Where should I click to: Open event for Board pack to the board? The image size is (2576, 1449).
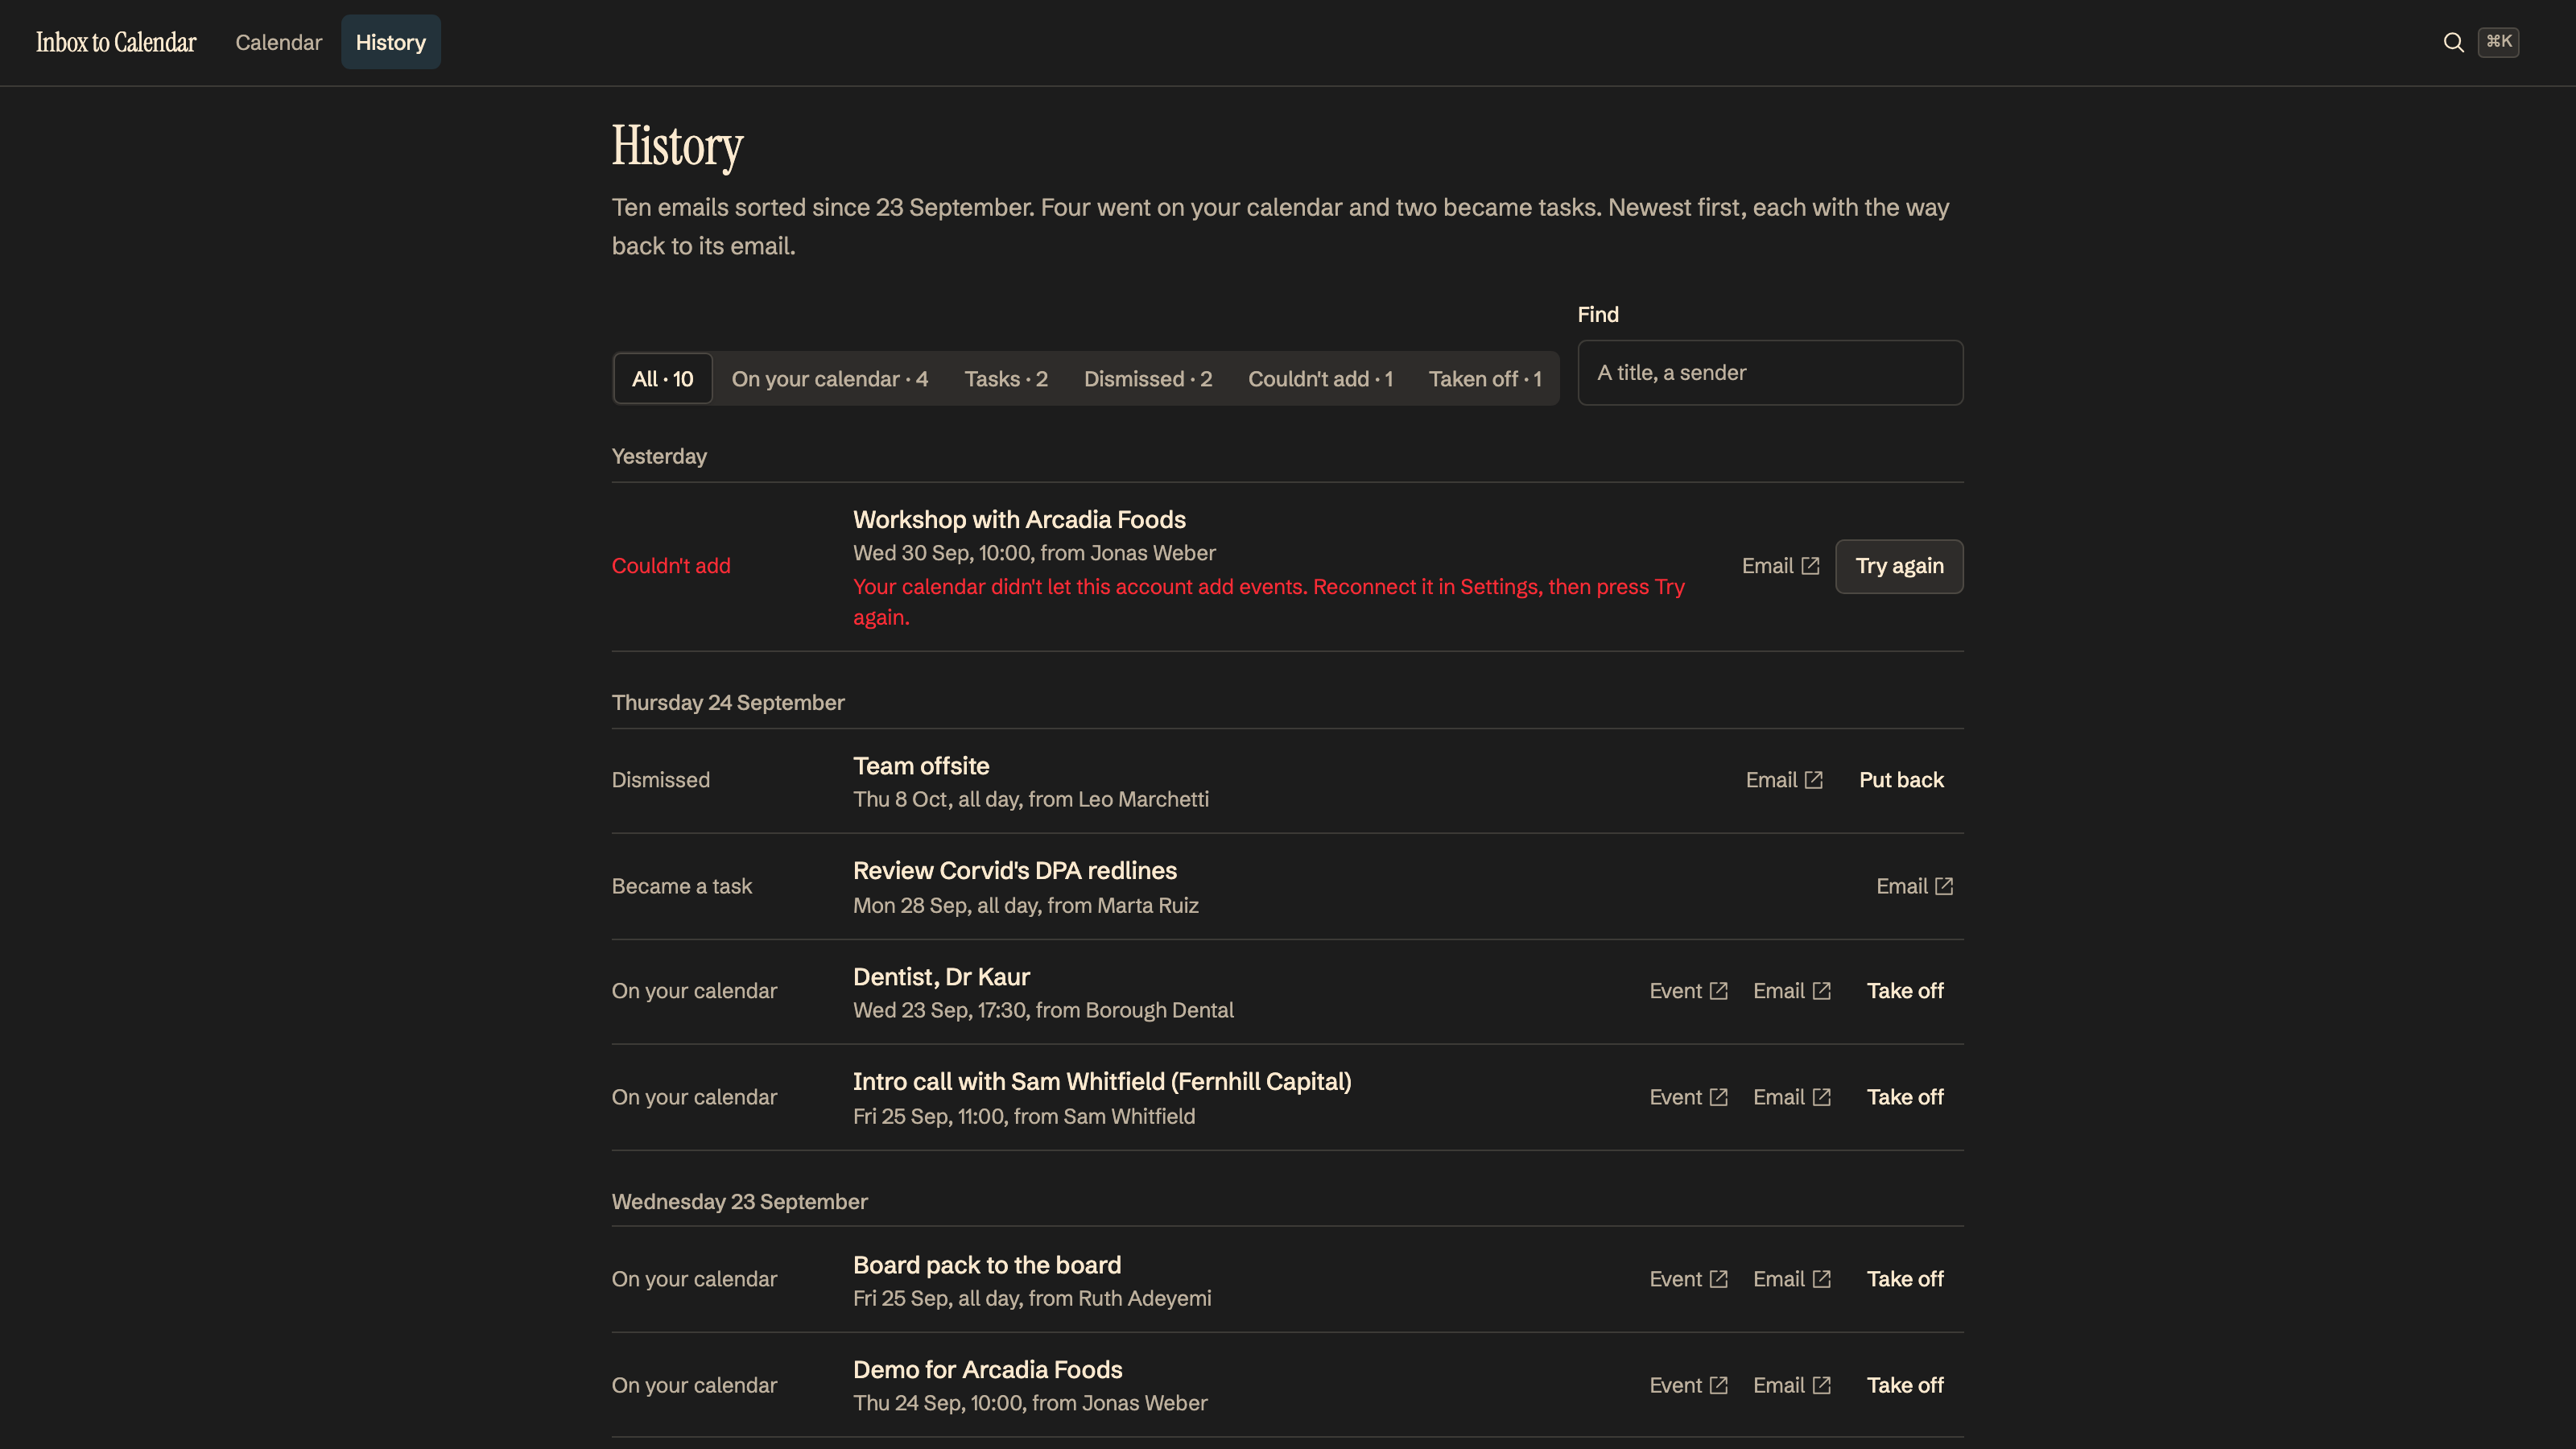[1688, 1279]
